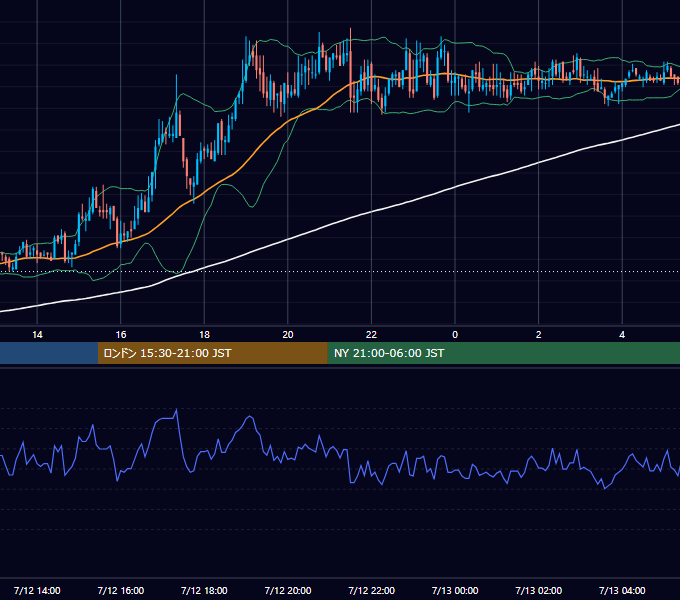This screenshot has width=680, height=600.
Task: Click the 7/12 16:00 date label
Action: 121,590
